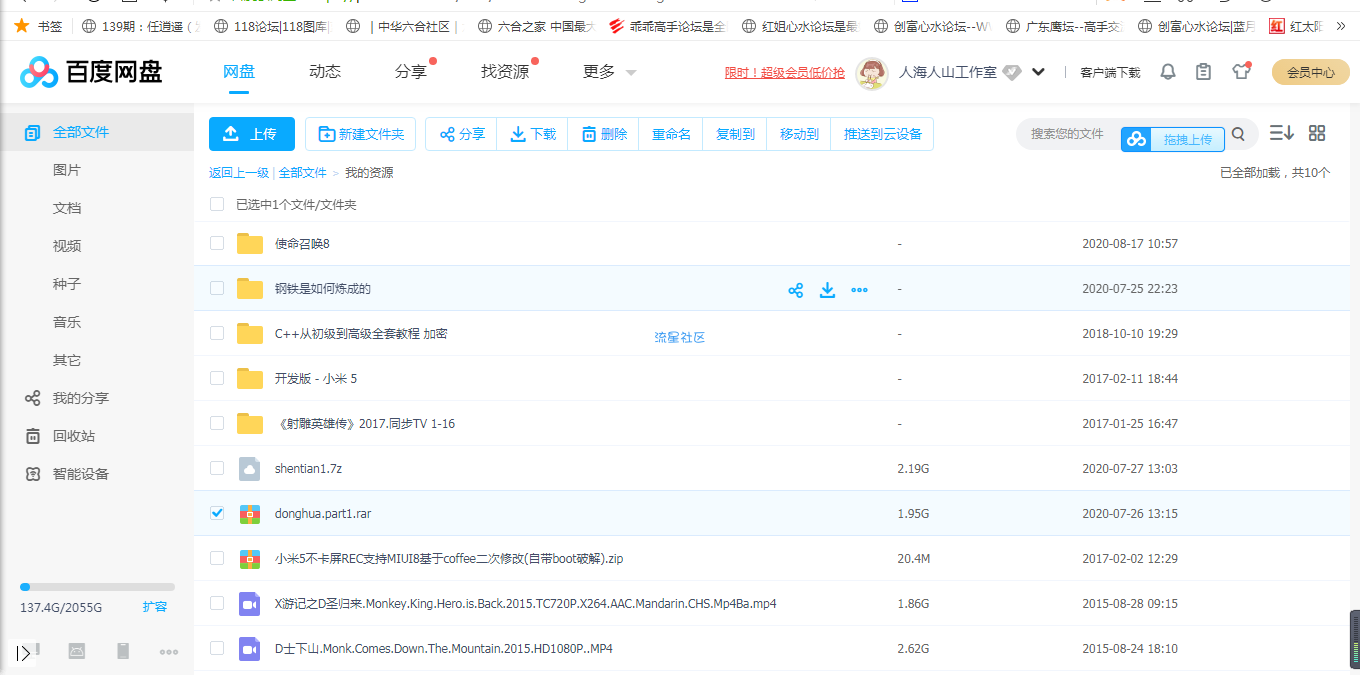
Task: Click the 移动到 toolbar button
Action: click(x=799, y=134)
